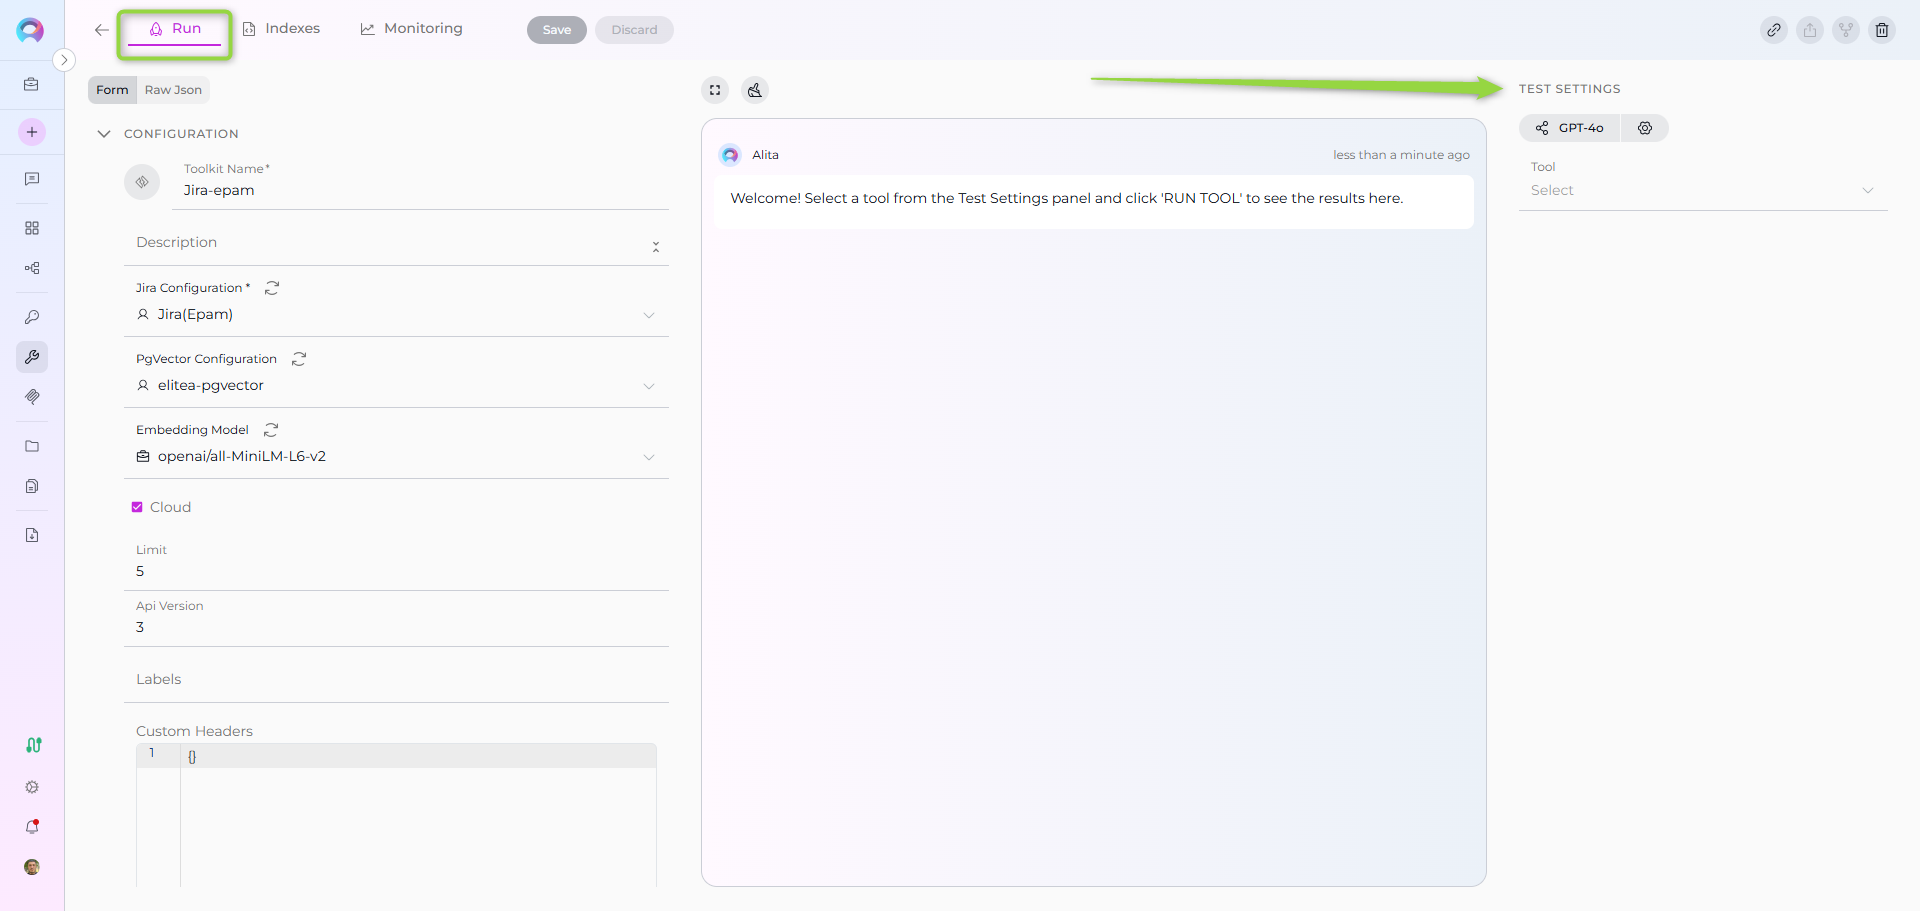The width and height of the screenshot is (1920, 911).
Task: Click the fullscreen expand chat icon
Action: 715,90
